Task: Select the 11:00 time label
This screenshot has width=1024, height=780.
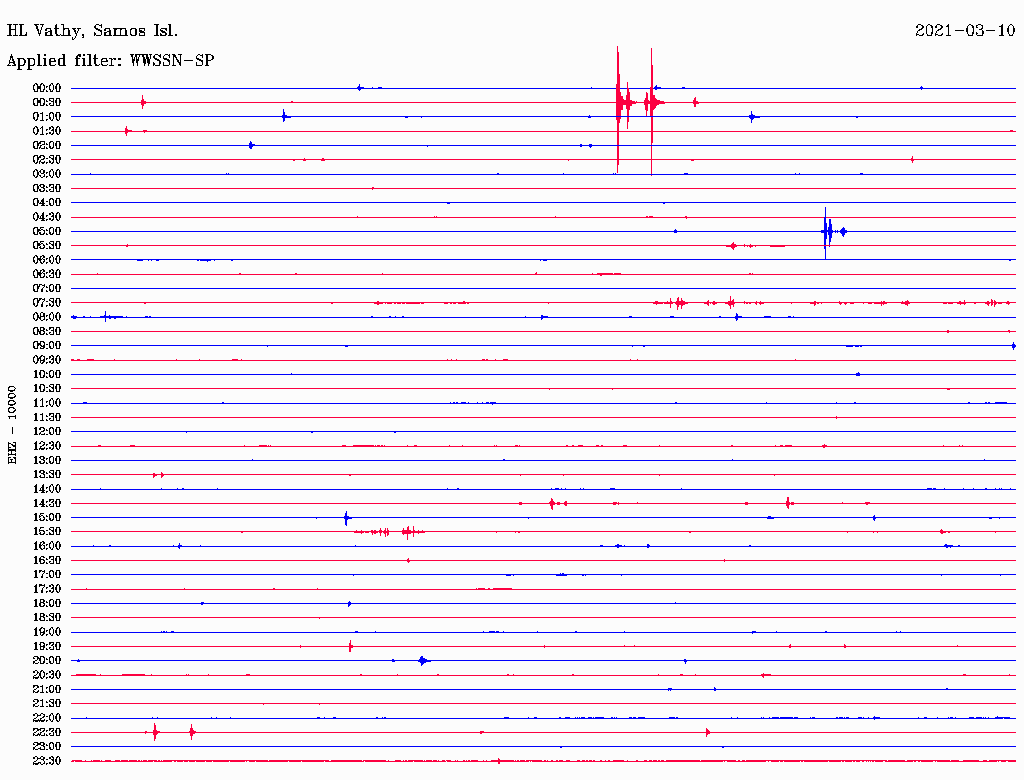Action: click(x=47, y=403)
